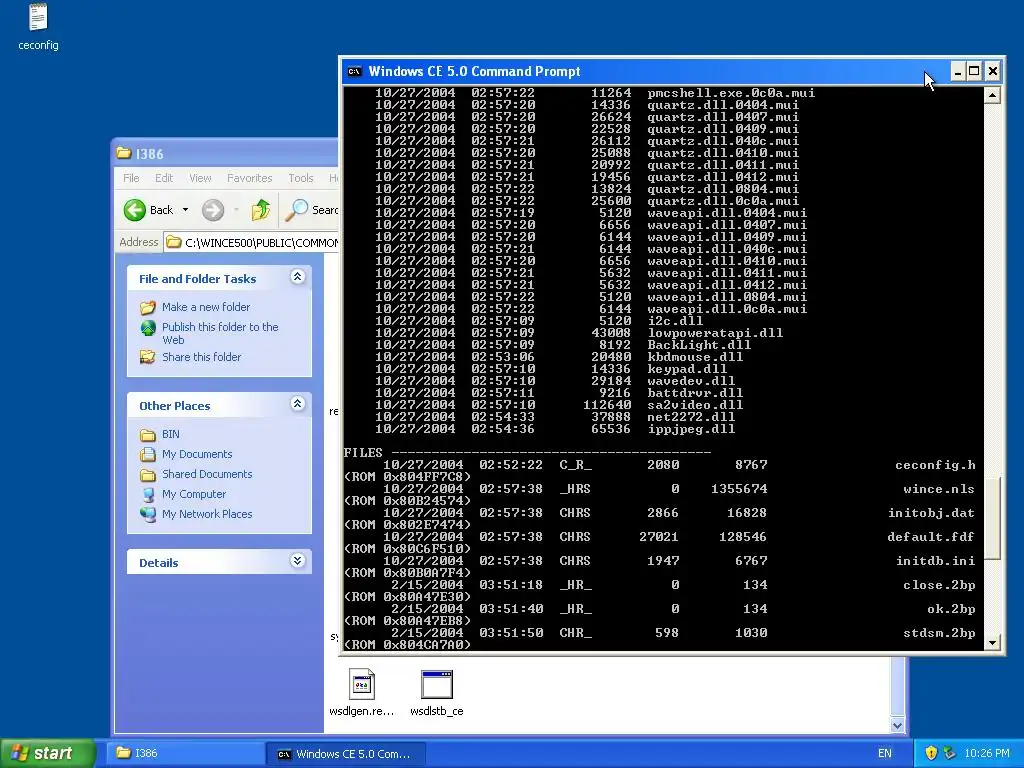Open the Start menu

(x=47, y=753)
